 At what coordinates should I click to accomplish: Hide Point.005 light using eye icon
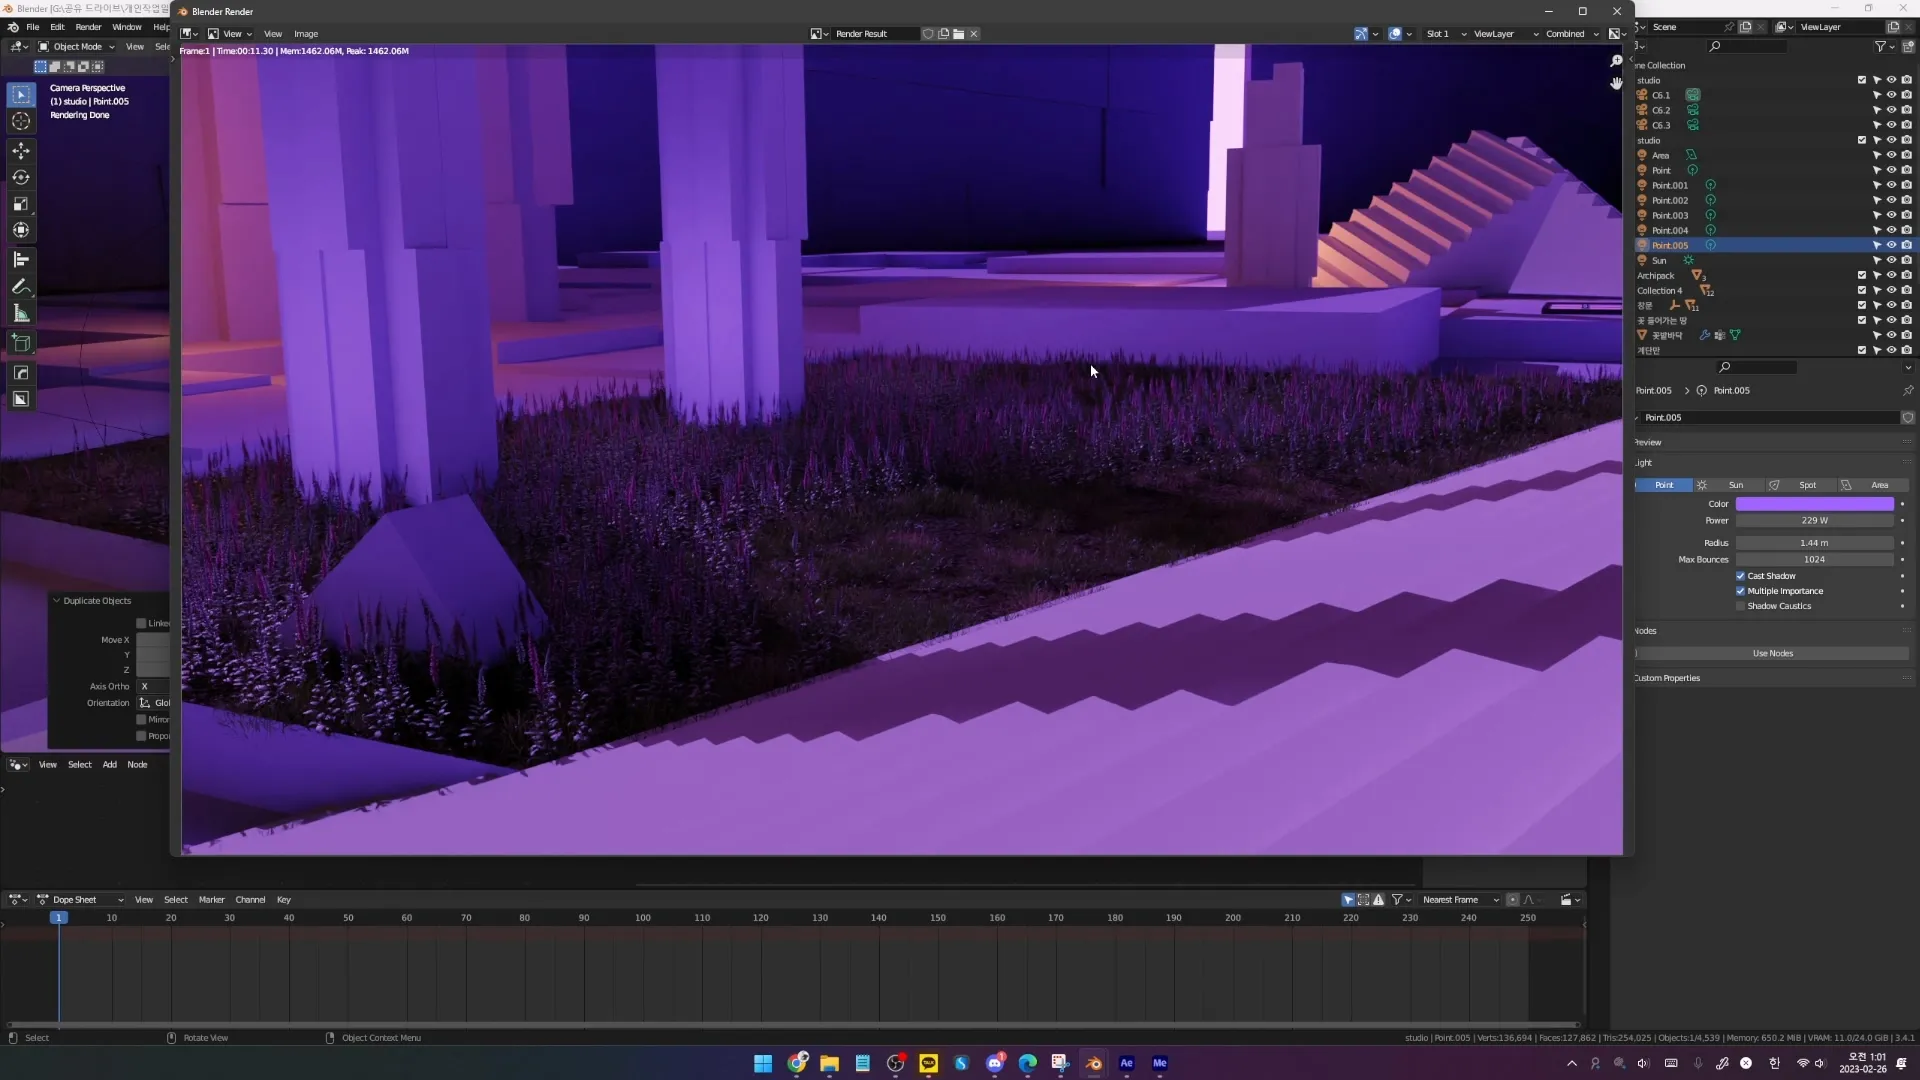click(x=1891, y=245)
